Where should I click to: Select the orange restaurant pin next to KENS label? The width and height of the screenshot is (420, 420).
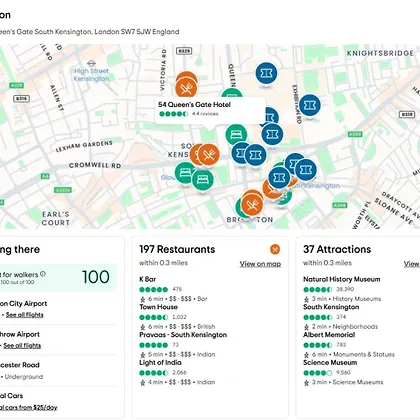209,154
